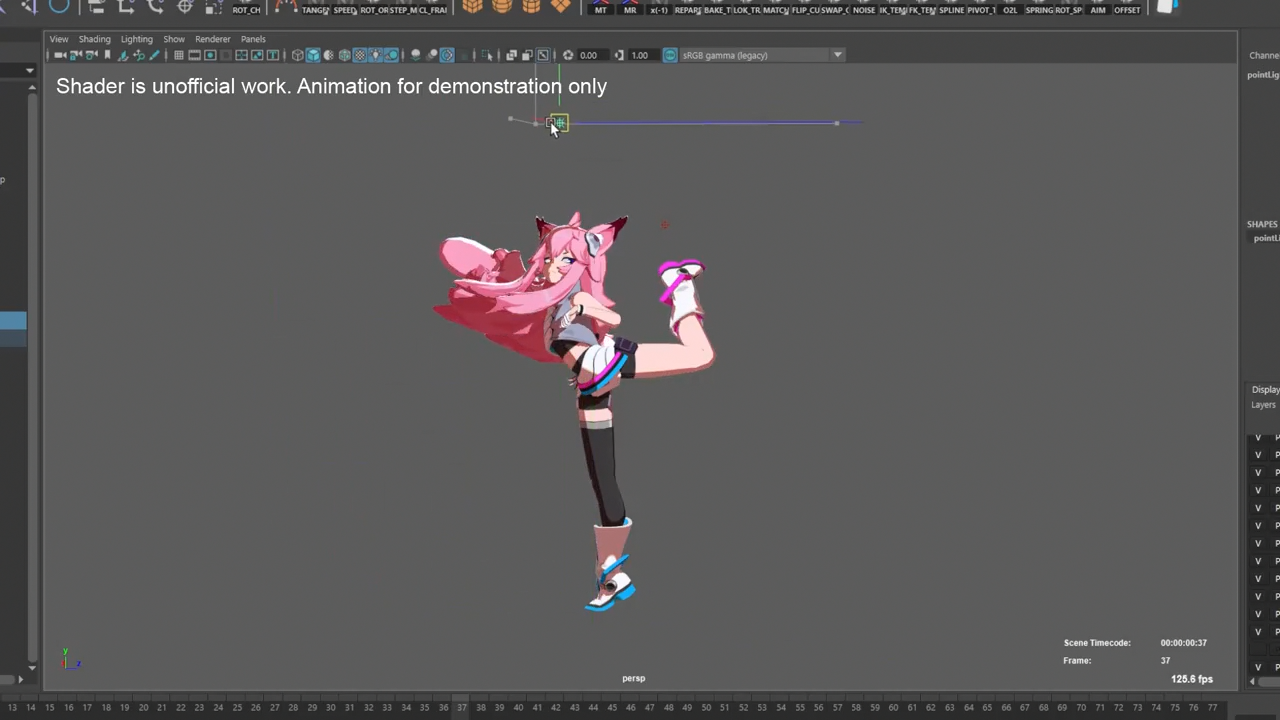
Task: Toggle the Safe Action icon
Action: 257,55
